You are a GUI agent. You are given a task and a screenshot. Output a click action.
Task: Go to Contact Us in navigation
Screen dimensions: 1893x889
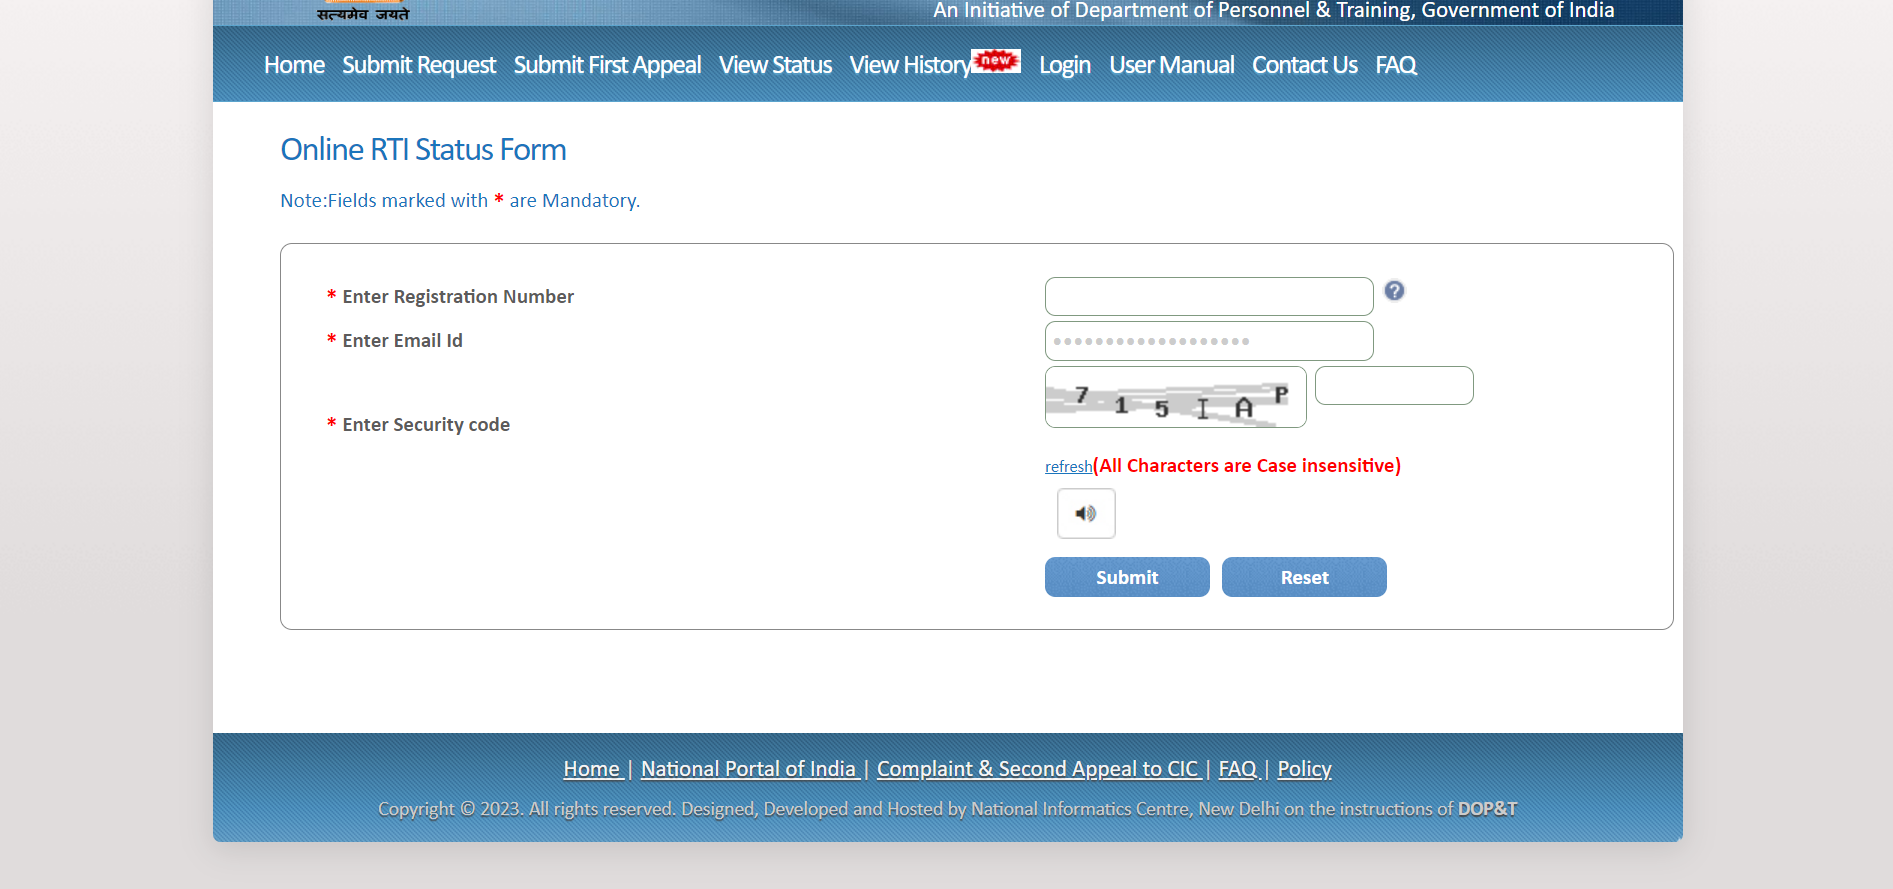coord(1305,65)
